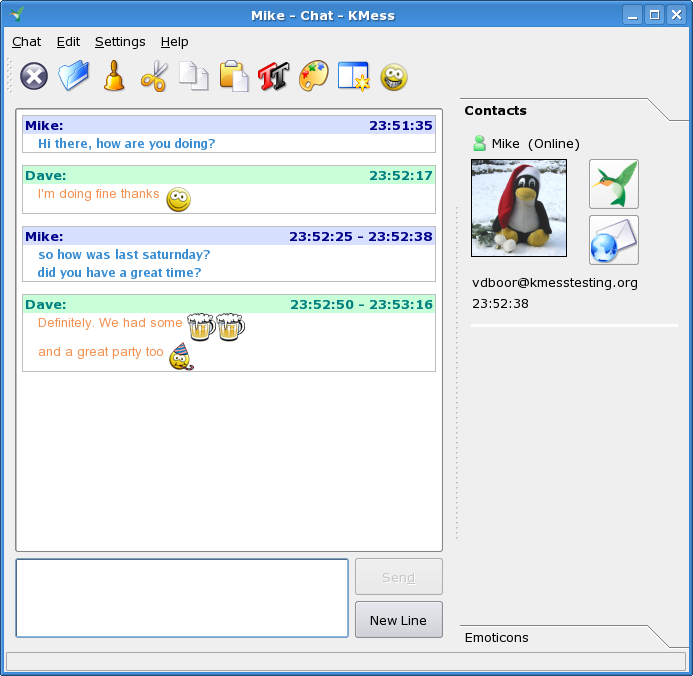Click the close chat toolbar icon
This screenshot has height=676, width=693.
(34, 76)
